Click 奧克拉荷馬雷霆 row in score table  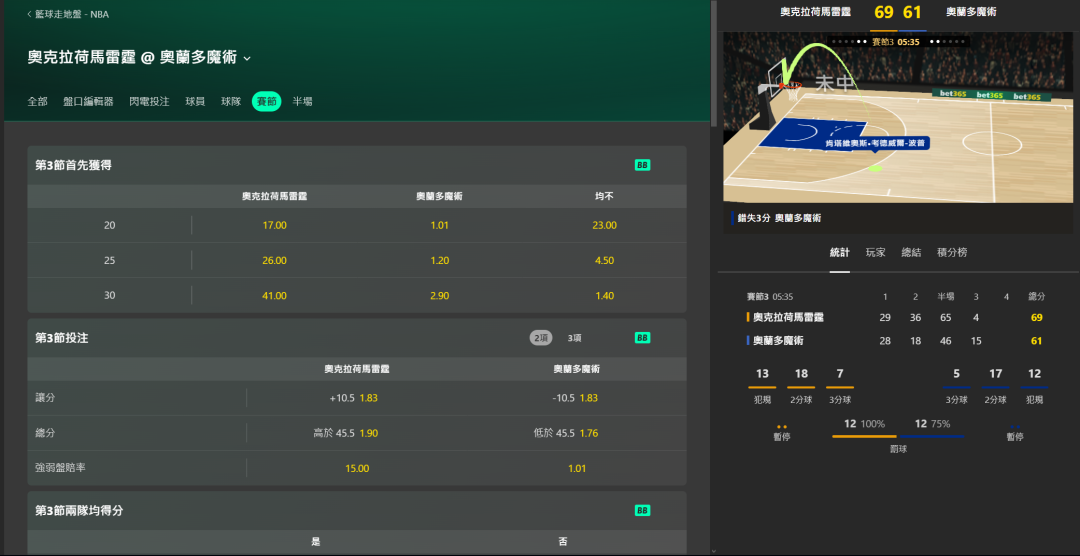tap(896, 318)
